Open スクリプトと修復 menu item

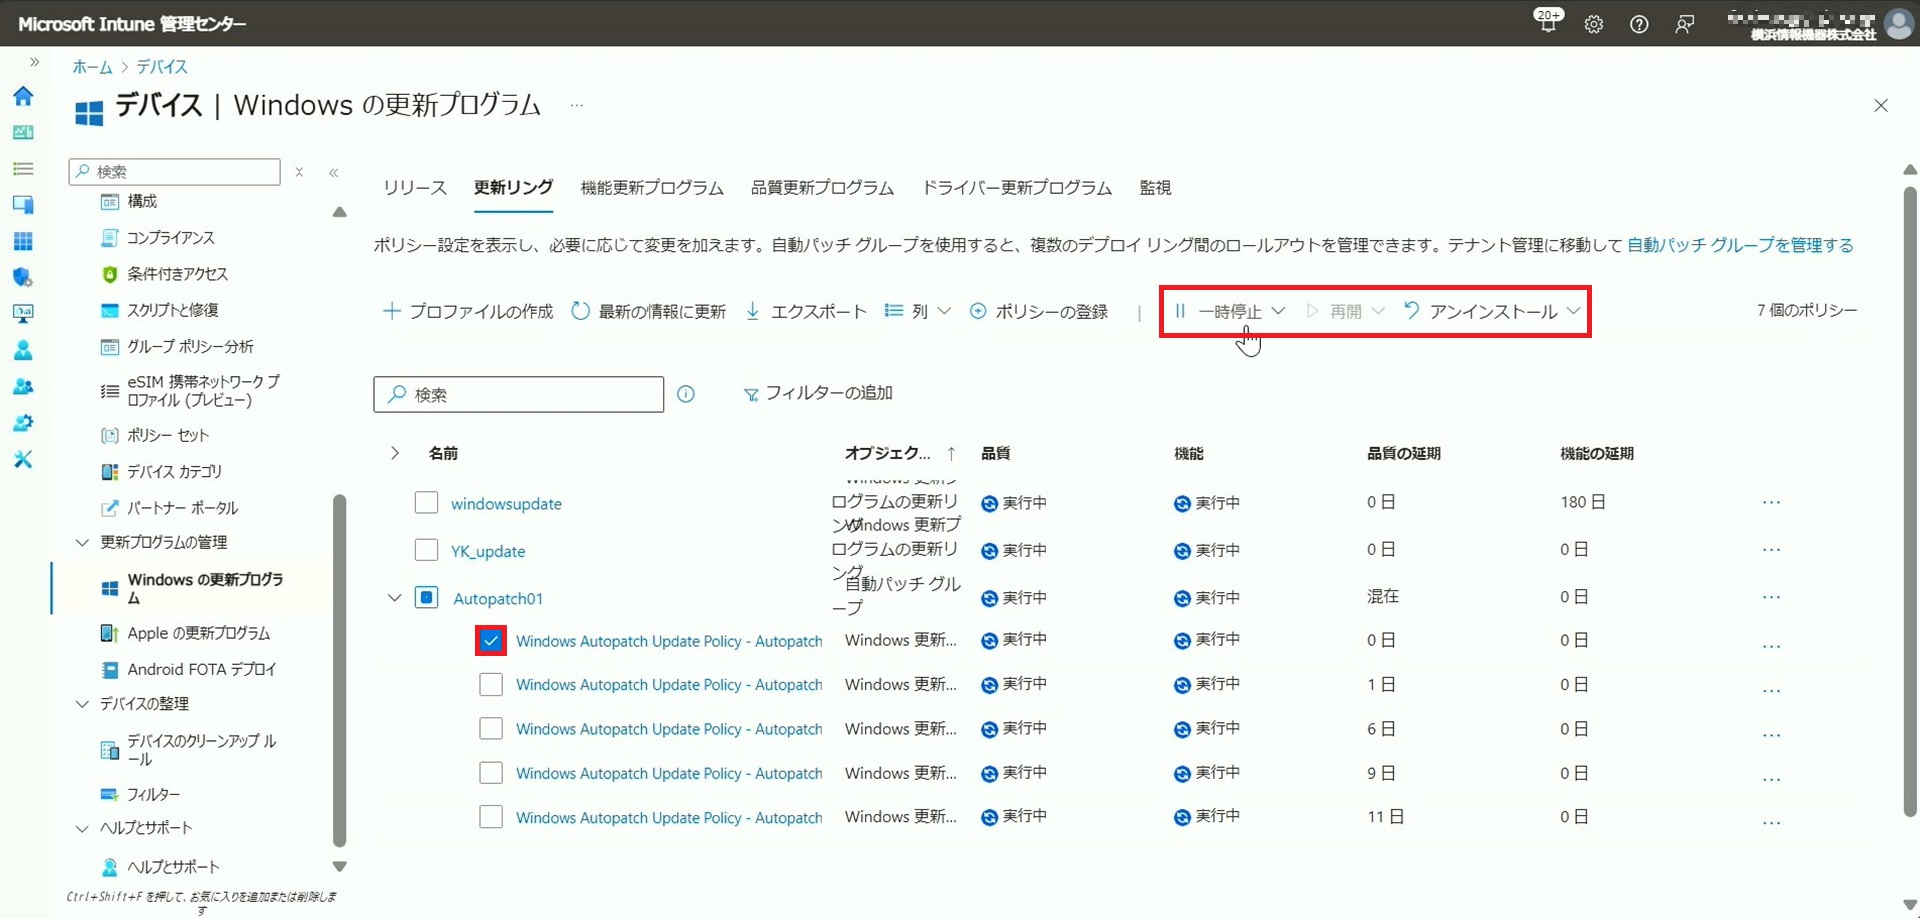point(172,310)
